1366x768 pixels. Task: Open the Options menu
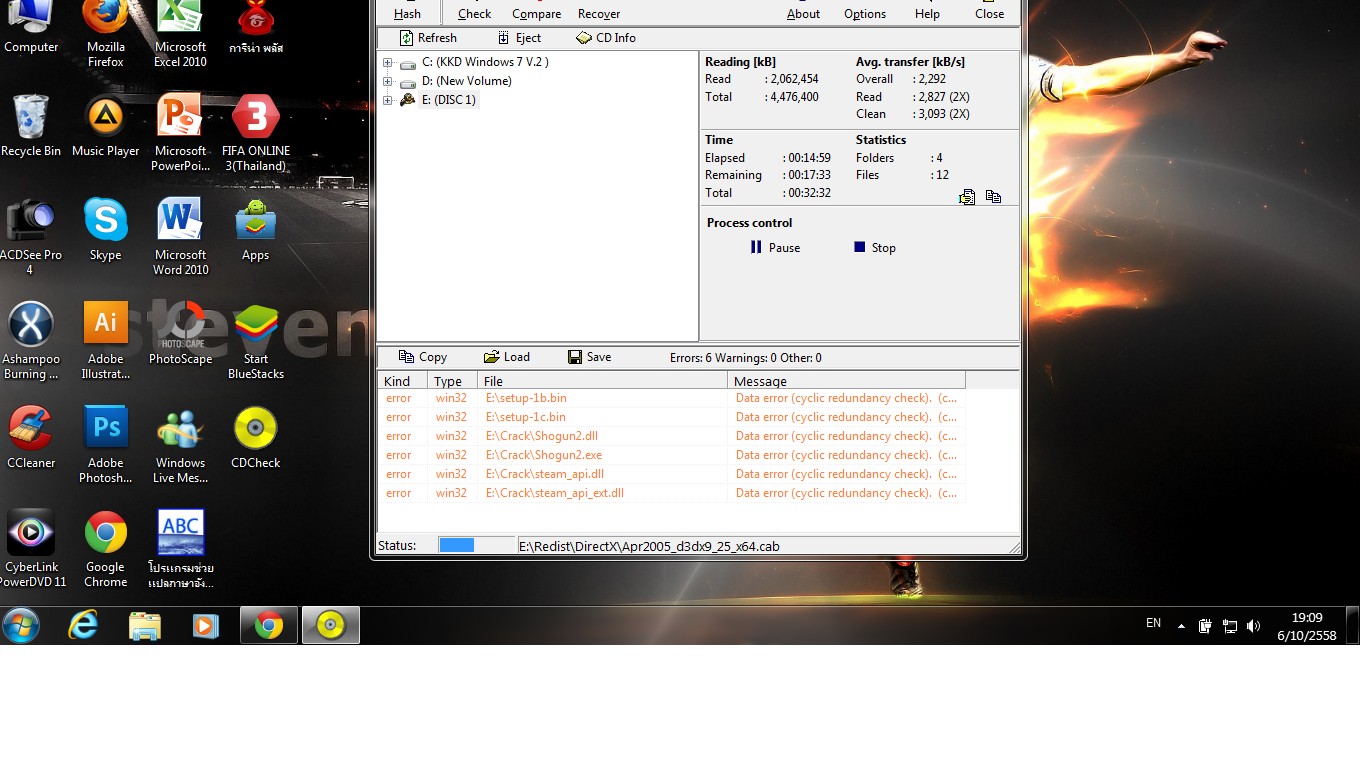click(864, 14)
